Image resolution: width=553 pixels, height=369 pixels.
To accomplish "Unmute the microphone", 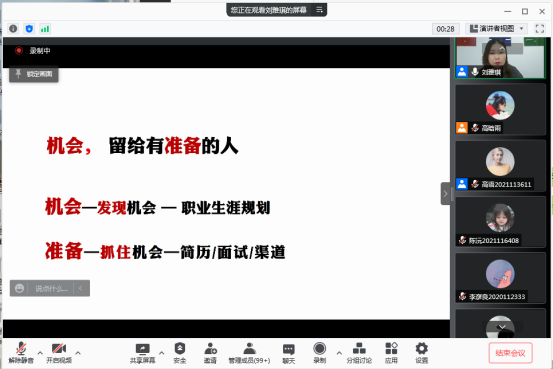I will tap(21, 353).
